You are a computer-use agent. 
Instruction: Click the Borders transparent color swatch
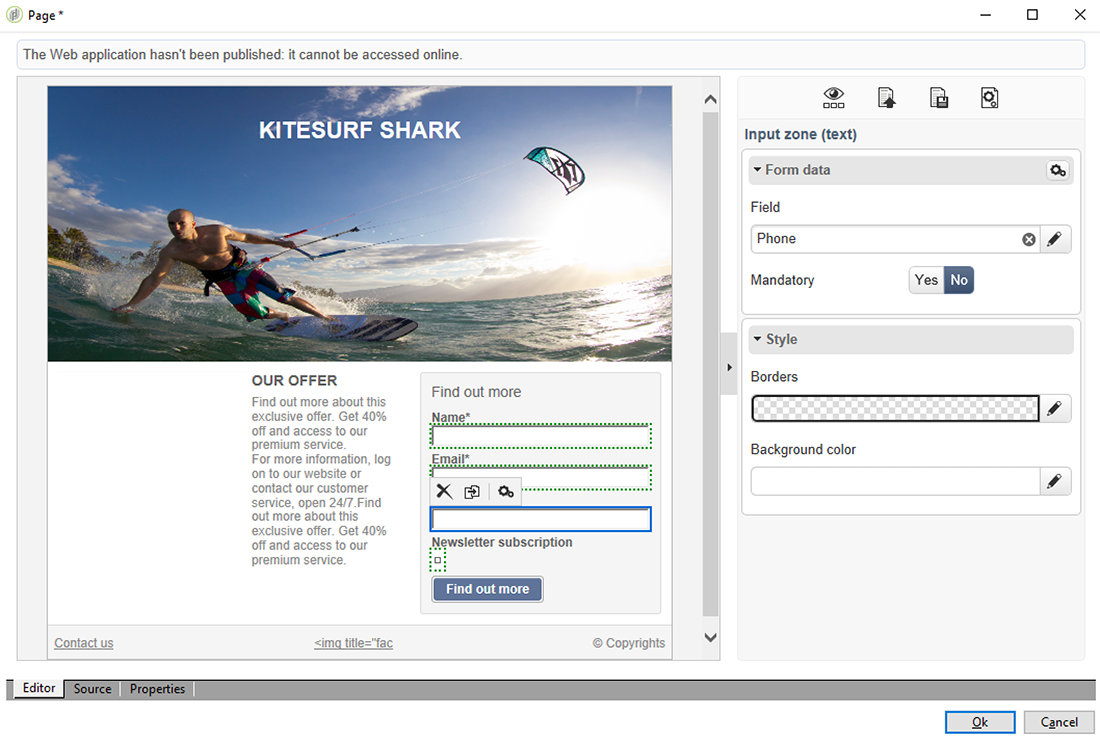coord(895,408)
